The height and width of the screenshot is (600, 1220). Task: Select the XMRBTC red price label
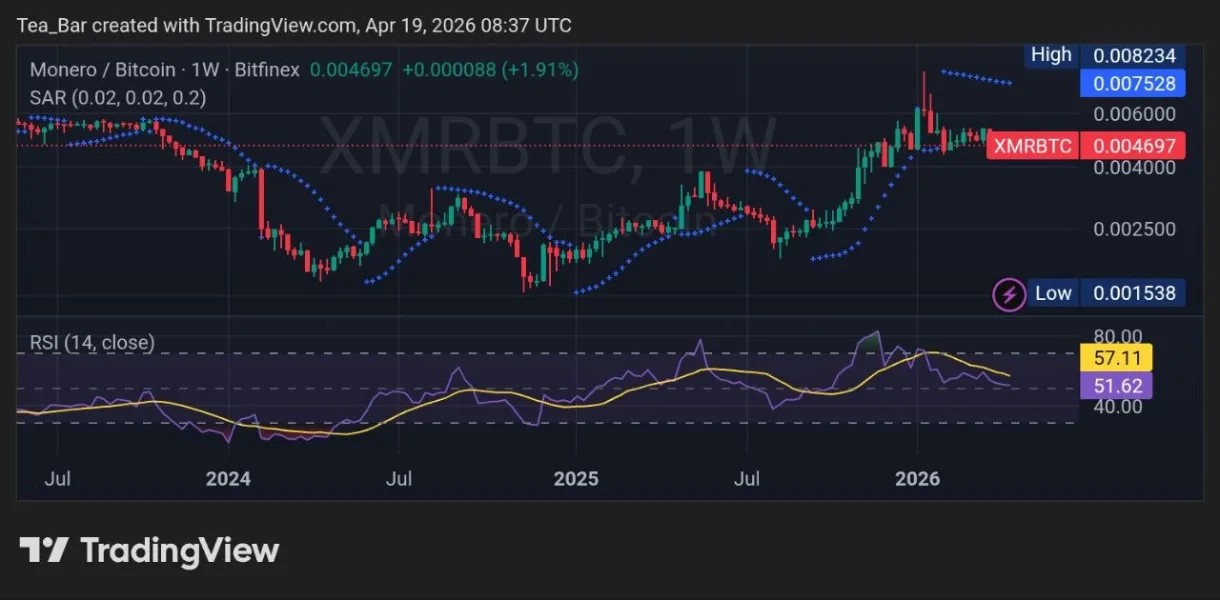tap(1032, 146)
